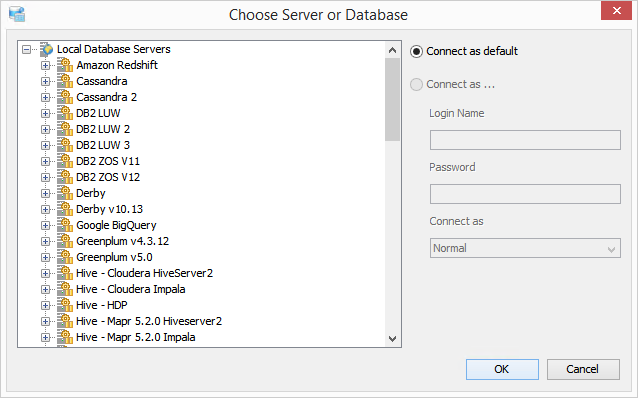Click the Login Name input field
This screenshot has width=638, height=398.
click(x=525, y=140)
